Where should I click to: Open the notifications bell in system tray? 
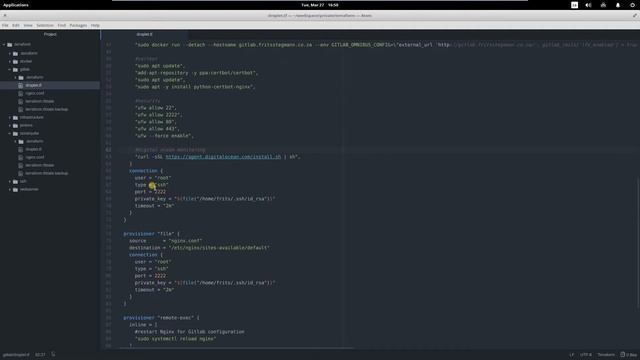click(x=618, y=5)
